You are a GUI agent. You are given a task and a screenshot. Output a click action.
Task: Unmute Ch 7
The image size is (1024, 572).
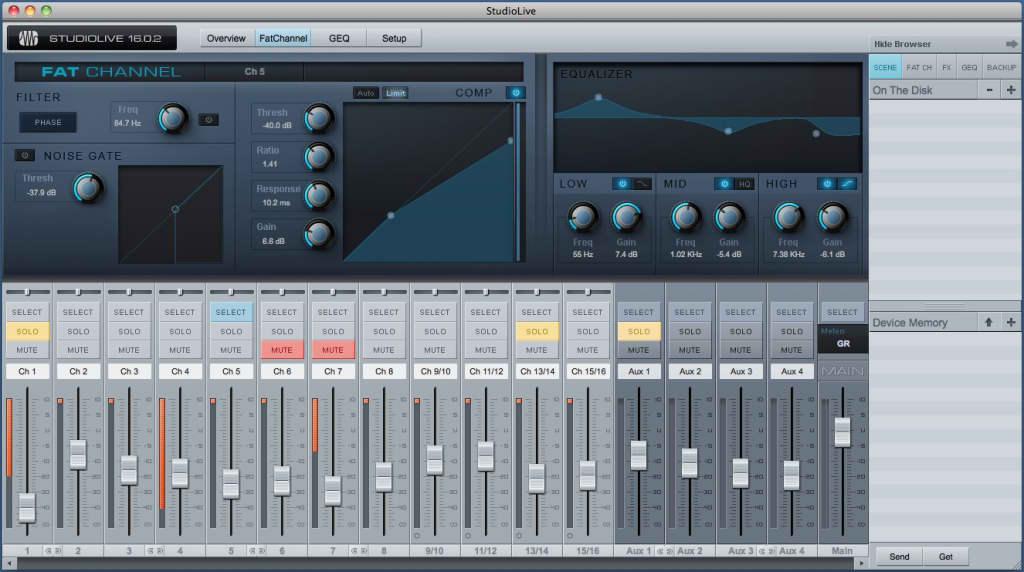click(x=332, y=350)
